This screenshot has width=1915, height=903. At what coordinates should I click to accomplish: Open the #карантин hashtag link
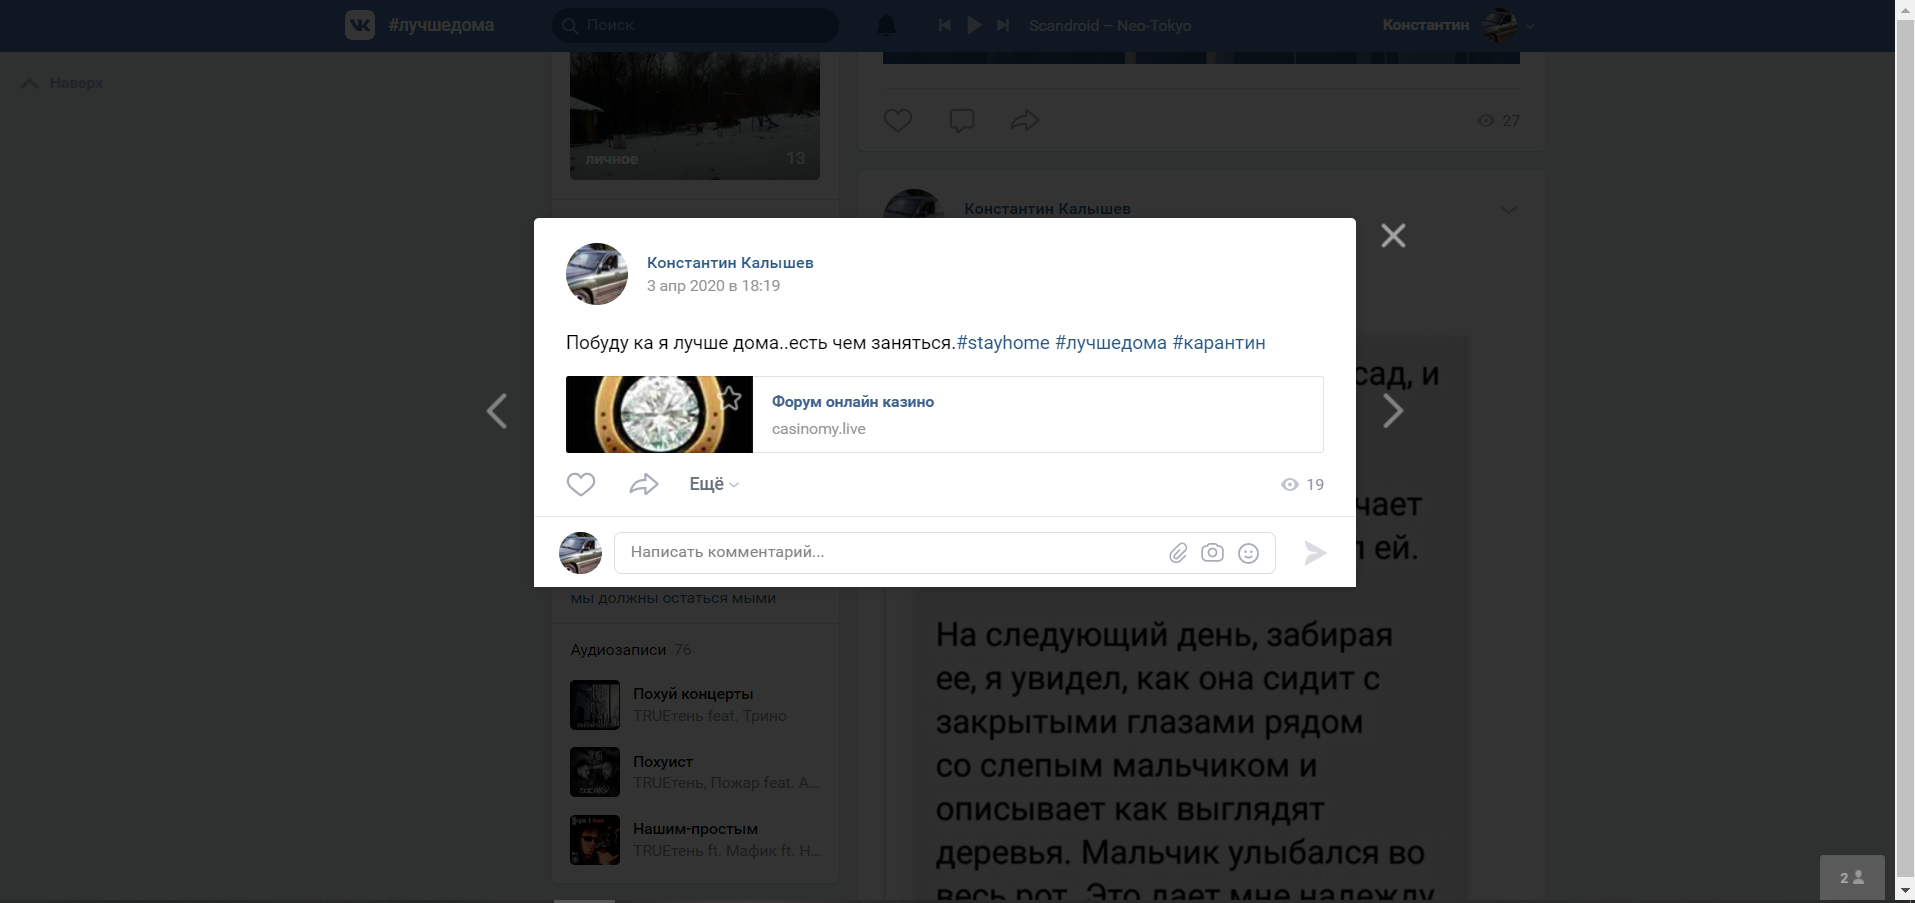point(1219,343)
